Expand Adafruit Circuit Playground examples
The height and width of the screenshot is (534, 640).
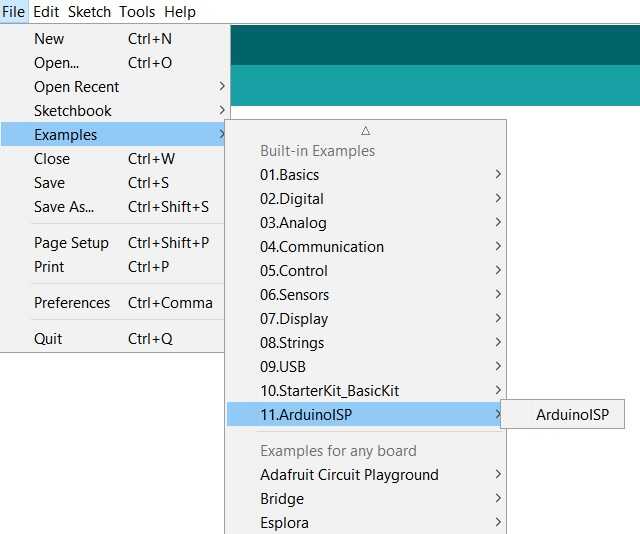[x=349, y=475]
